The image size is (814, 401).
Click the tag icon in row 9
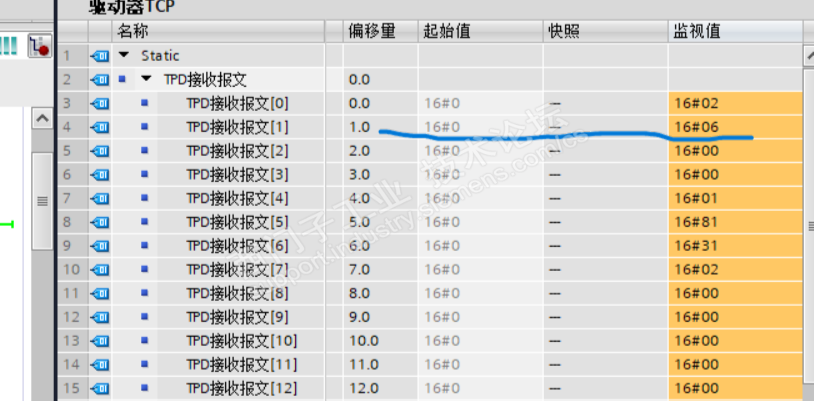point(100,246)
